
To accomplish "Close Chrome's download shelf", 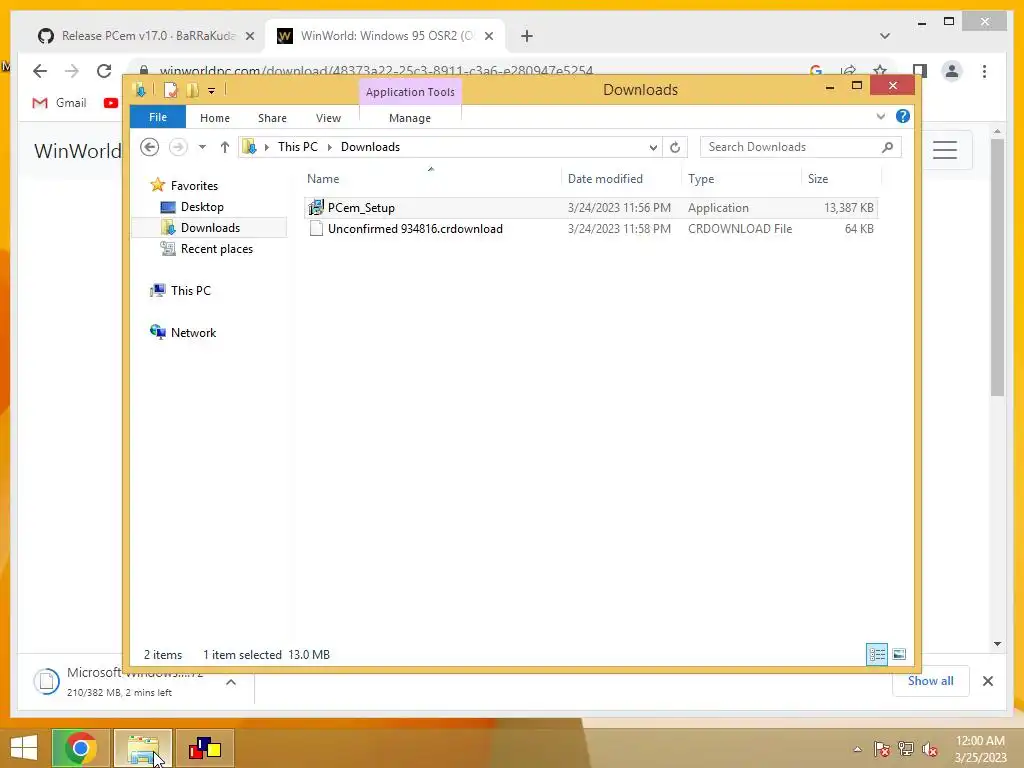I will click(x=988, y=681).
